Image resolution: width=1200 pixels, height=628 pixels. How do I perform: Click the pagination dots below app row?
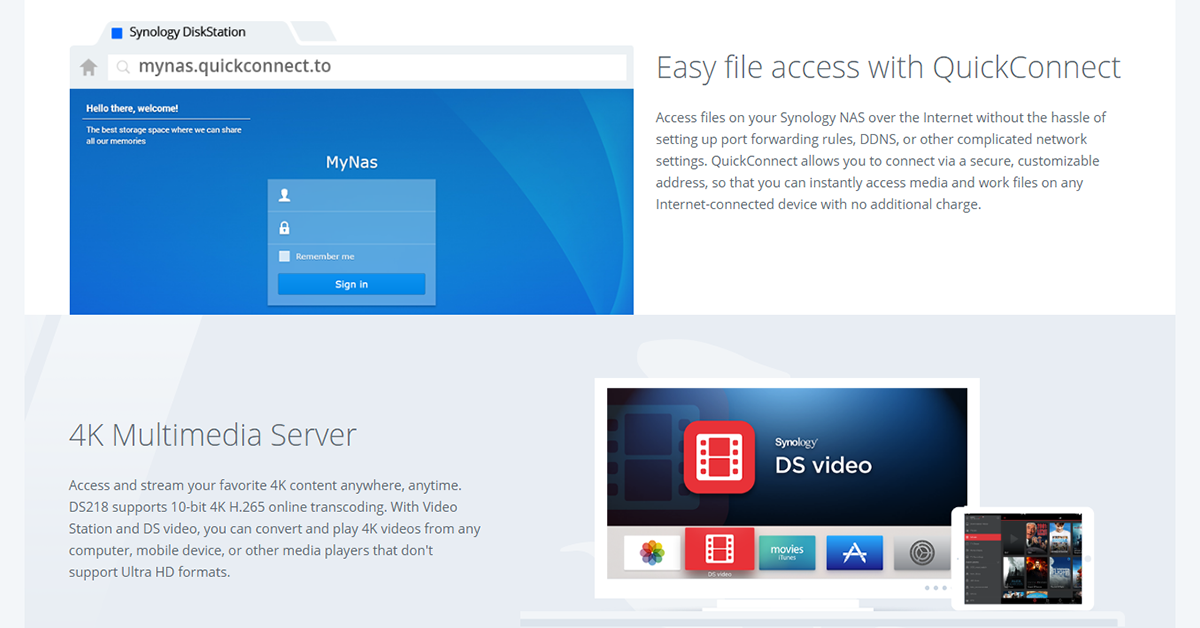(935, 588)
